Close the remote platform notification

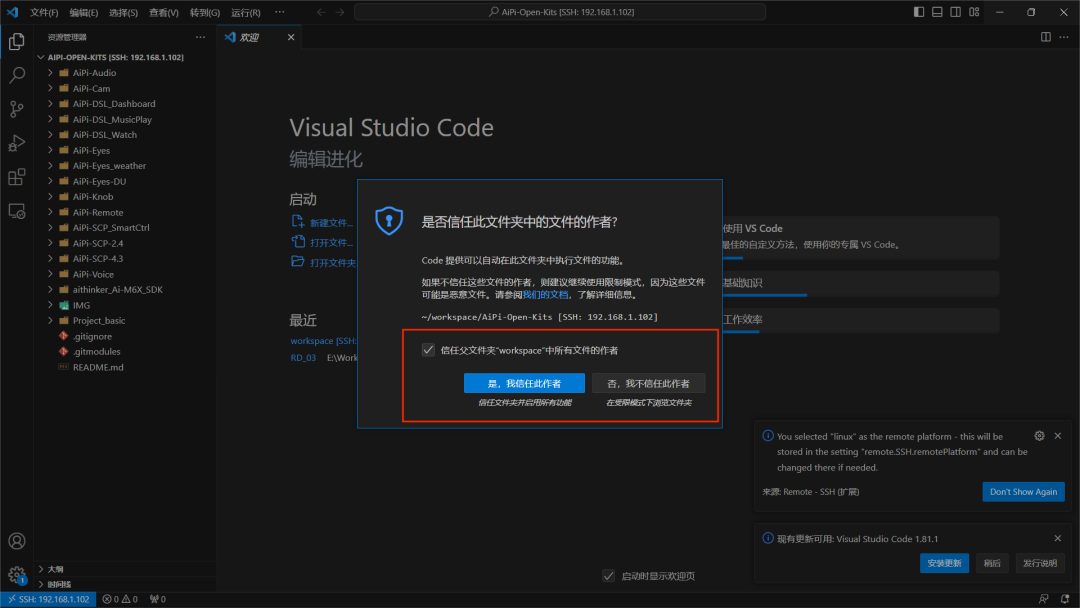[1058, 436]
